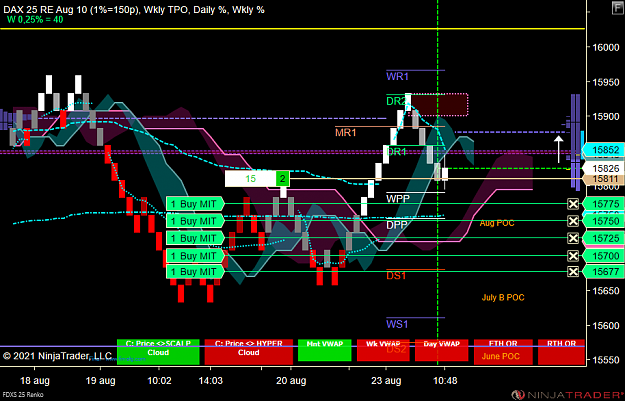This screenshot has height=401, width=625.
Task: Click the 20 aug date label
Action: pos(291,381)
